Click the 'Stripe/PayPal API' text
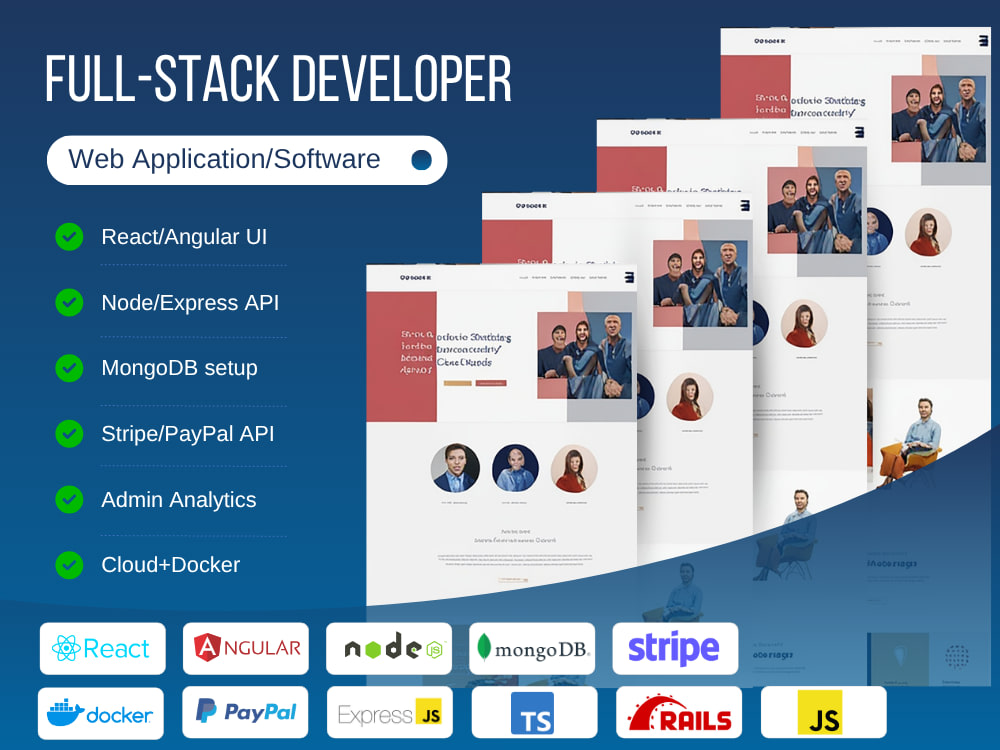This screenshot has width=1000, height=750. 188,434
